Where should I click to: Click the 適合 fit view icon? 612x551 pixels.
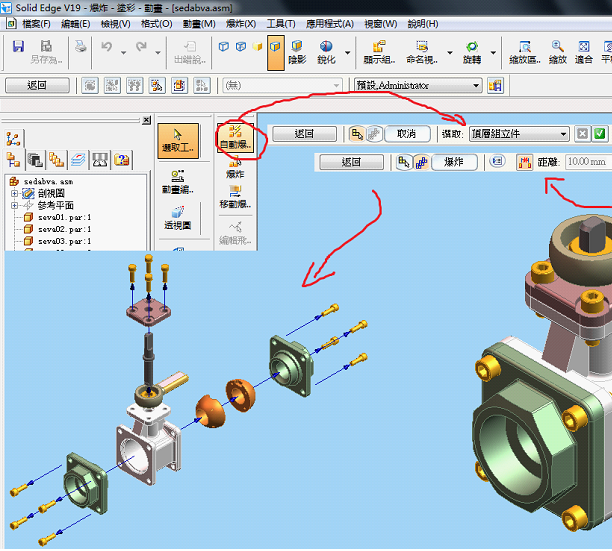tap(584, 53)
